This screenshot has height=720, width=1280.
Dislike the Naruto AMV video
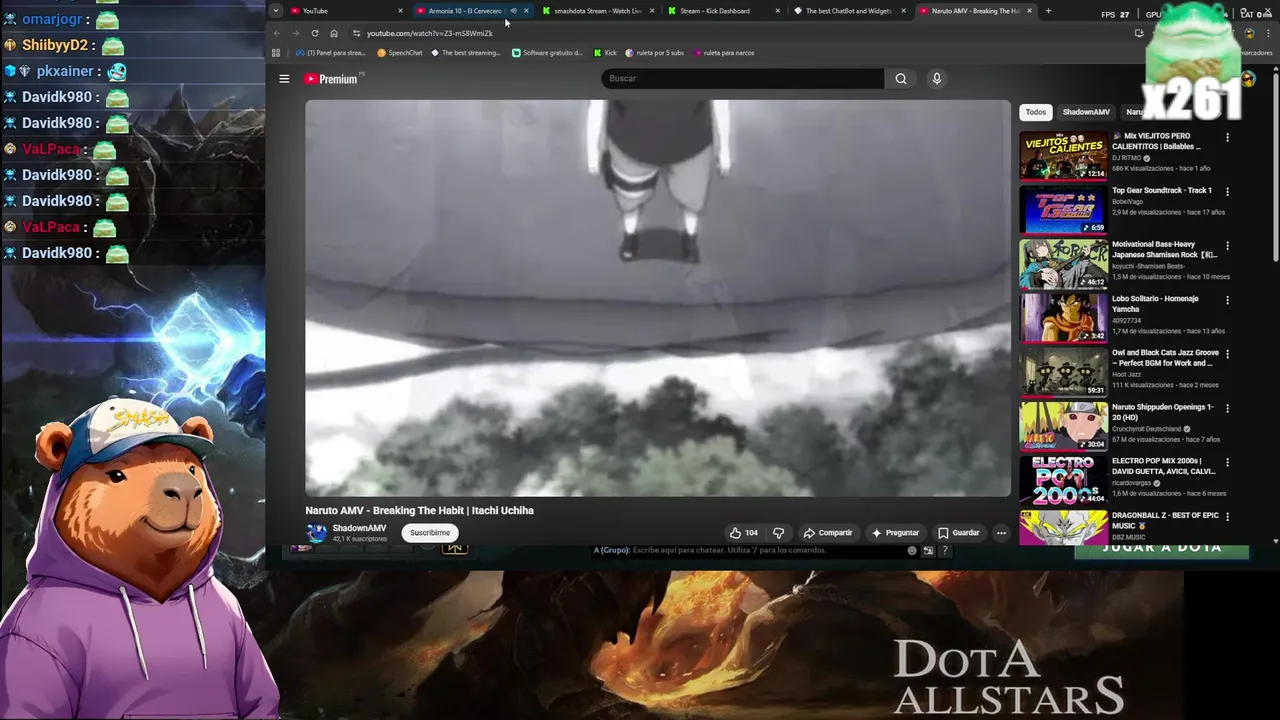[779, 533]
